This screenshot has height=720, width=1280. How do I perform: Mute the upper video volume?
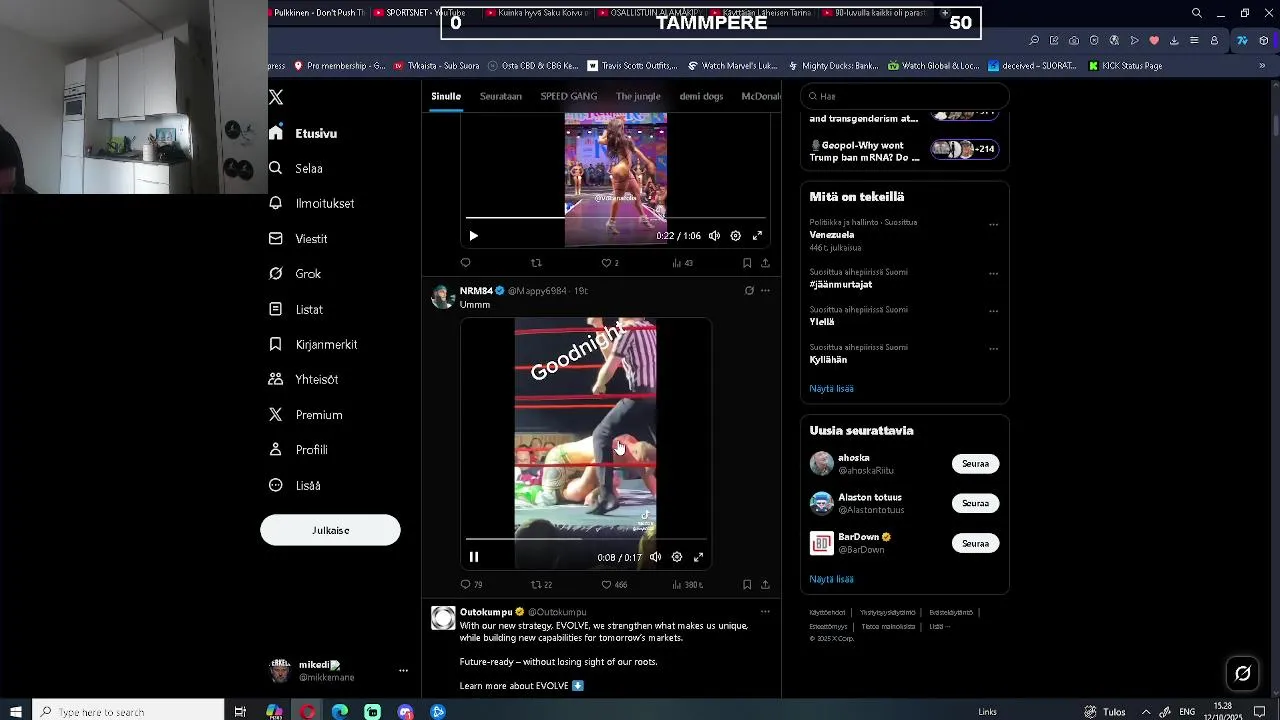(714, 236)
